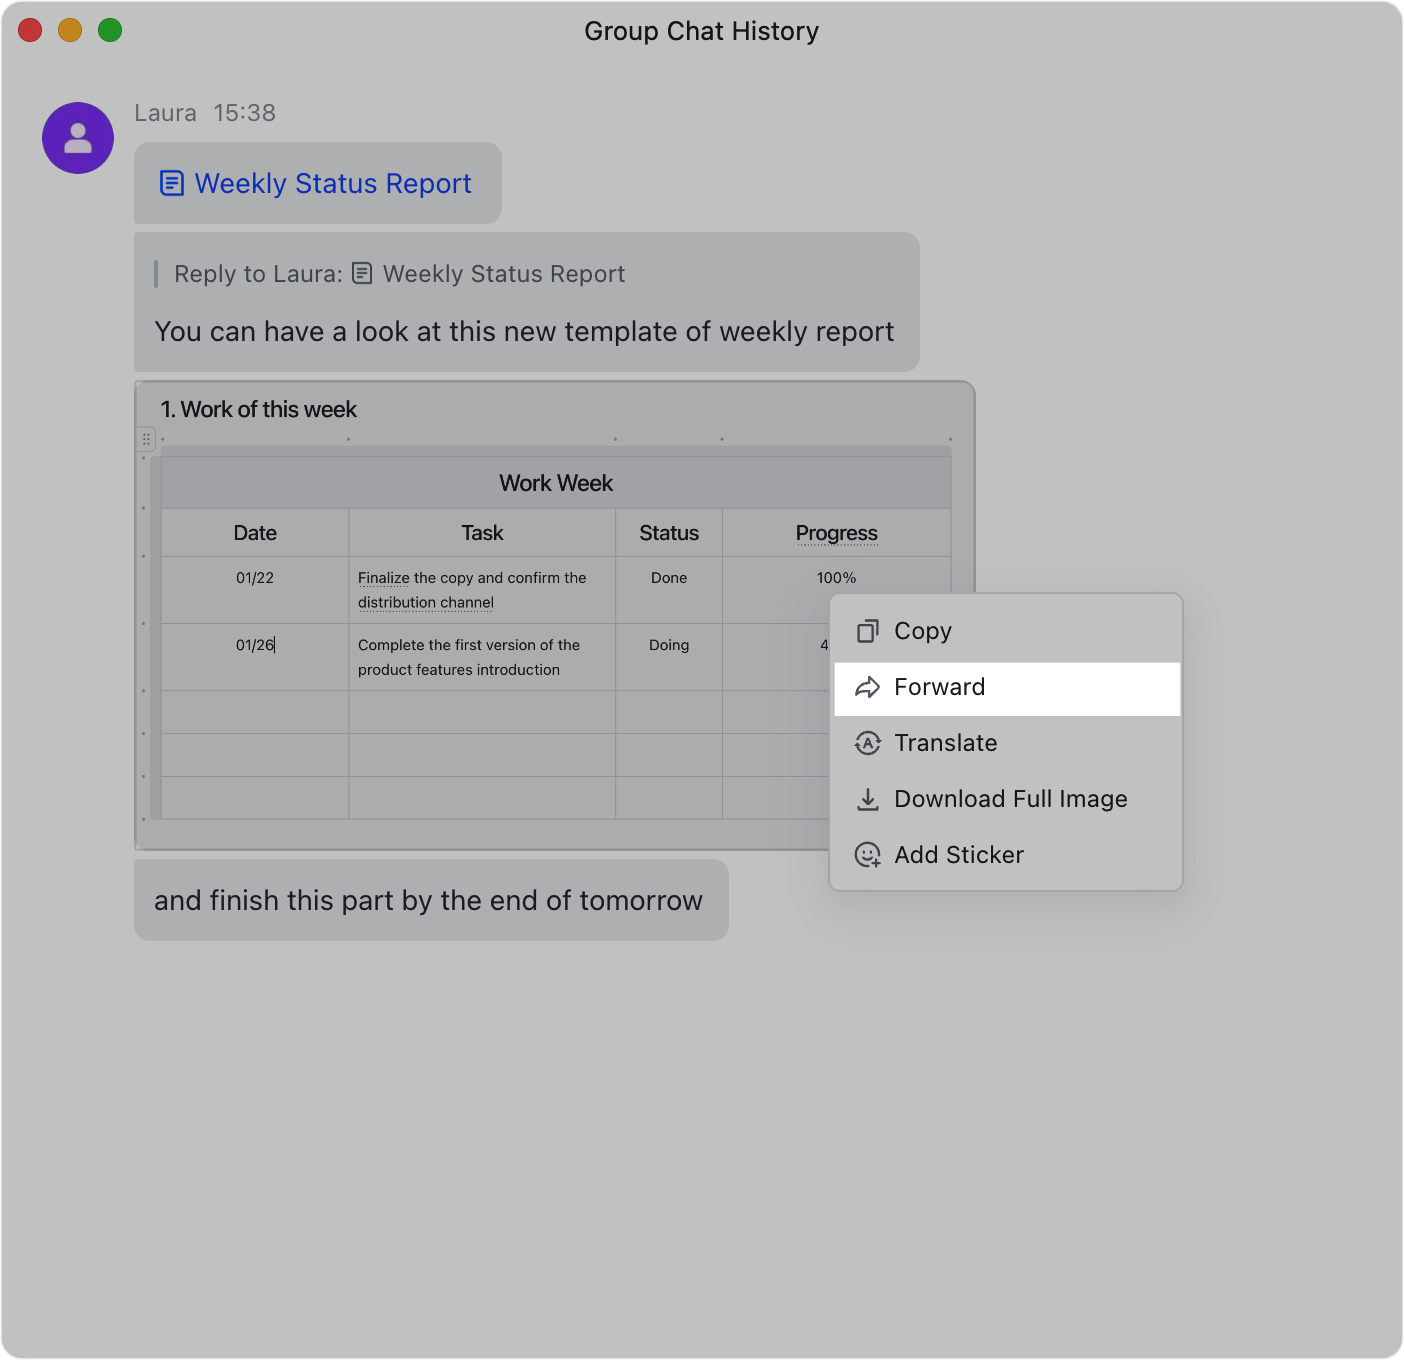Image resolution: width=1404 pixels, height=1360 pixels.
Task: Click the small document icon in reply quote
Action: (x=362, y=273)
